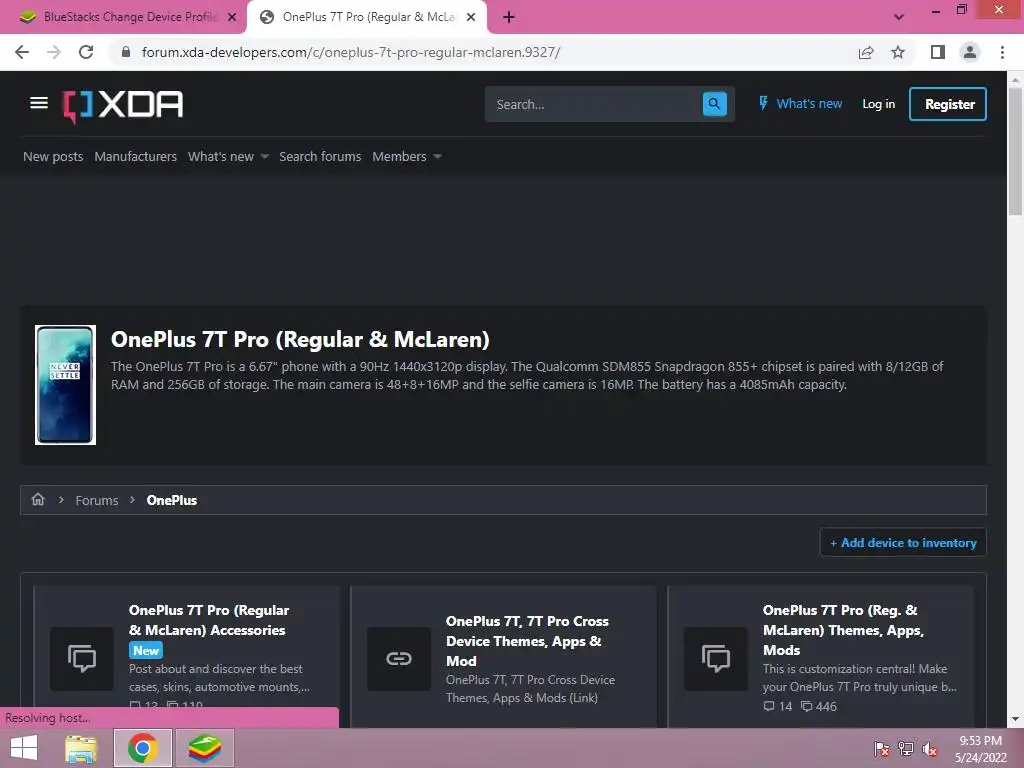This screenshot has height=768, width=1024.
Task: Click the Themes, Apps, Mods chat icon
Action: click(x=716, y=658)
